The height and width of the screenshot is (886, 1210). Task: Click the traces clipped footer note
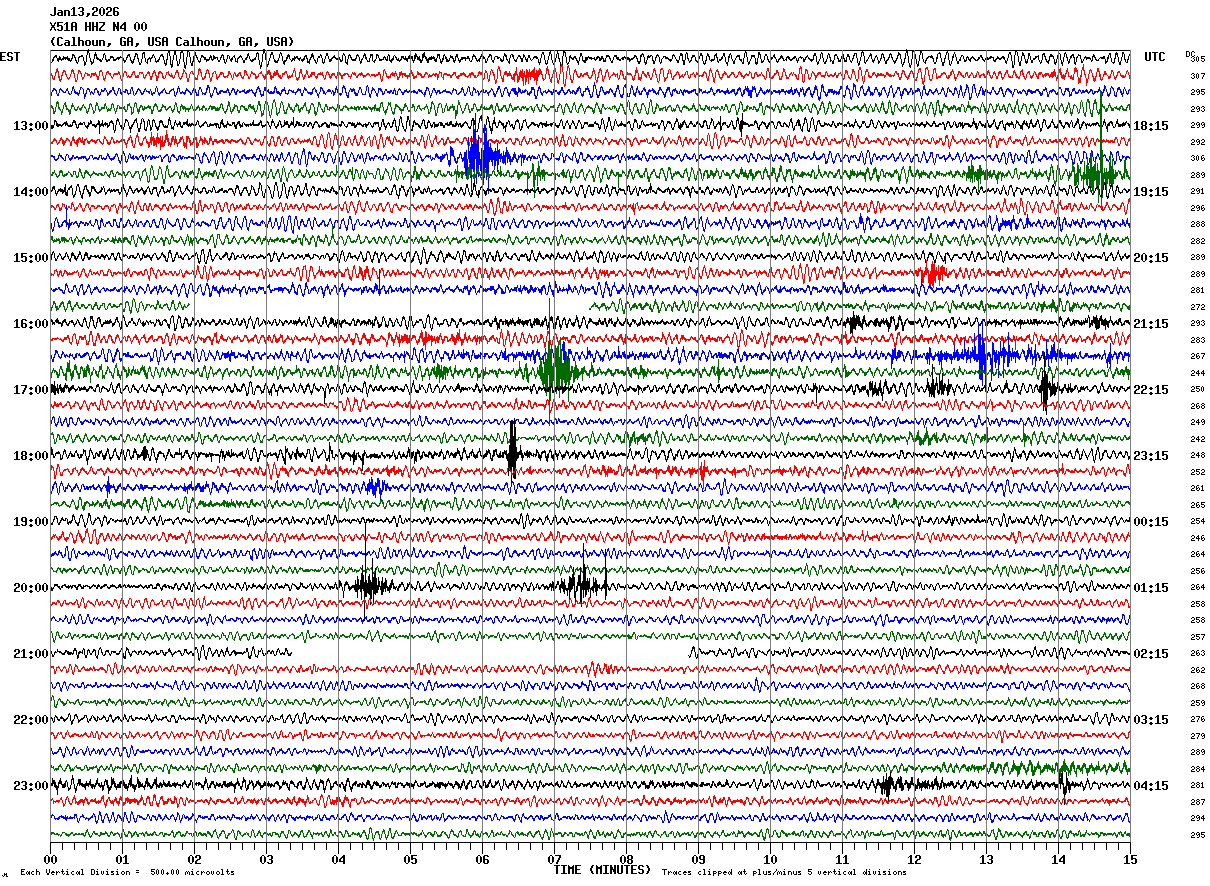[784, 873]
